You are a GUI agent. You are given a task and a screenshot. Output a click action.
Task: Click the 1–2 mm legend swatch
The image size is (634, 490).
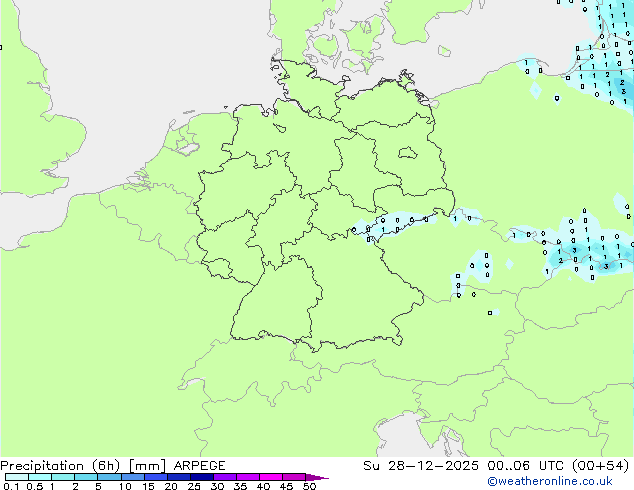[x=63, y=477]
